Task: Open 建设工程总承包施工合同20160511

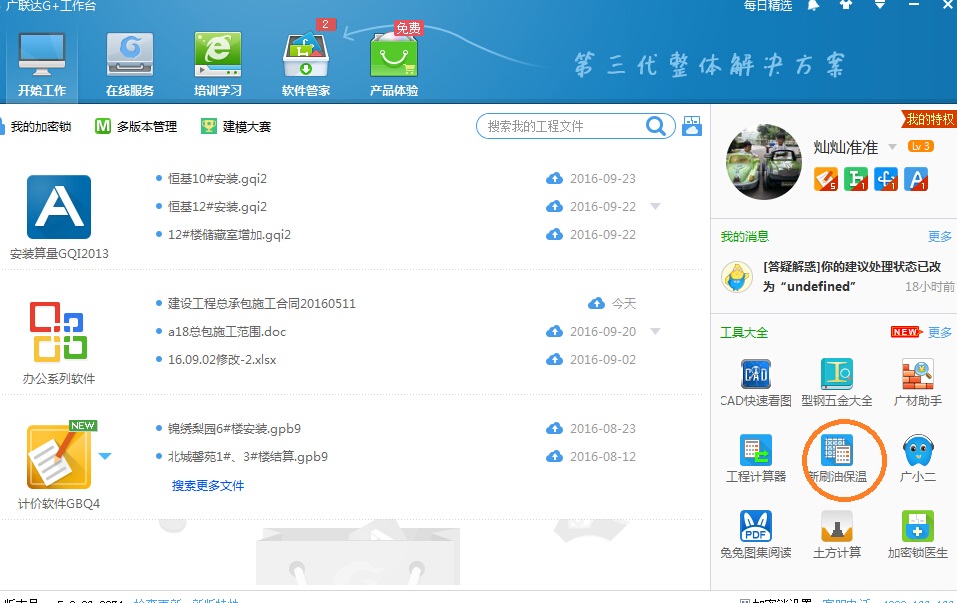Action: 262,303
